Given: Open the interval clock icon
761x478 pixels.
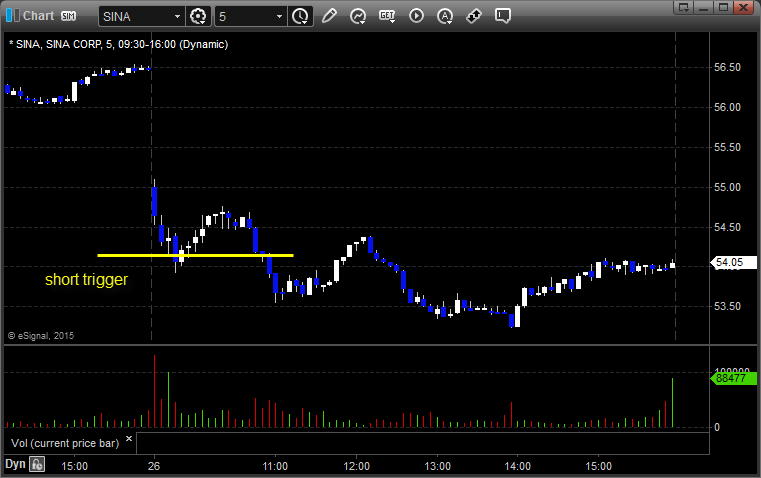Looking at the screenshot, I should point(299,16).
